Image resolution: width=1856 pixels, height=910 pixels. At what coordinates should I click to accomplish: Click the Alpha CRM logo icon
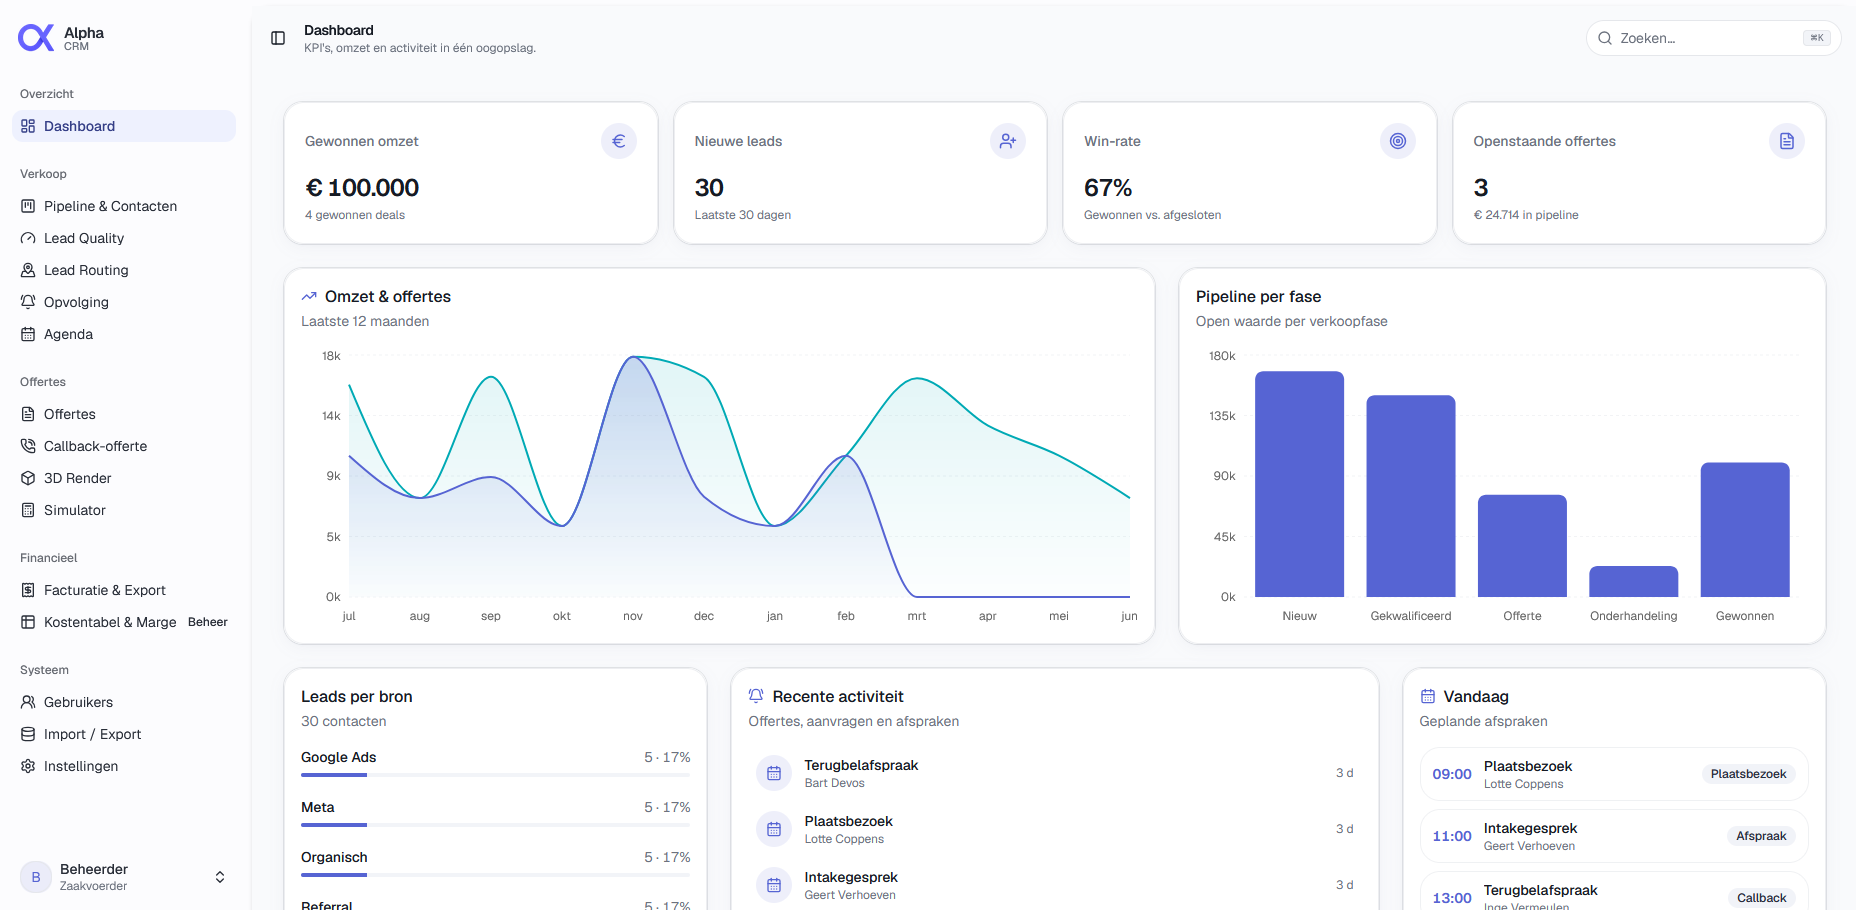click(x=36, y=38)
